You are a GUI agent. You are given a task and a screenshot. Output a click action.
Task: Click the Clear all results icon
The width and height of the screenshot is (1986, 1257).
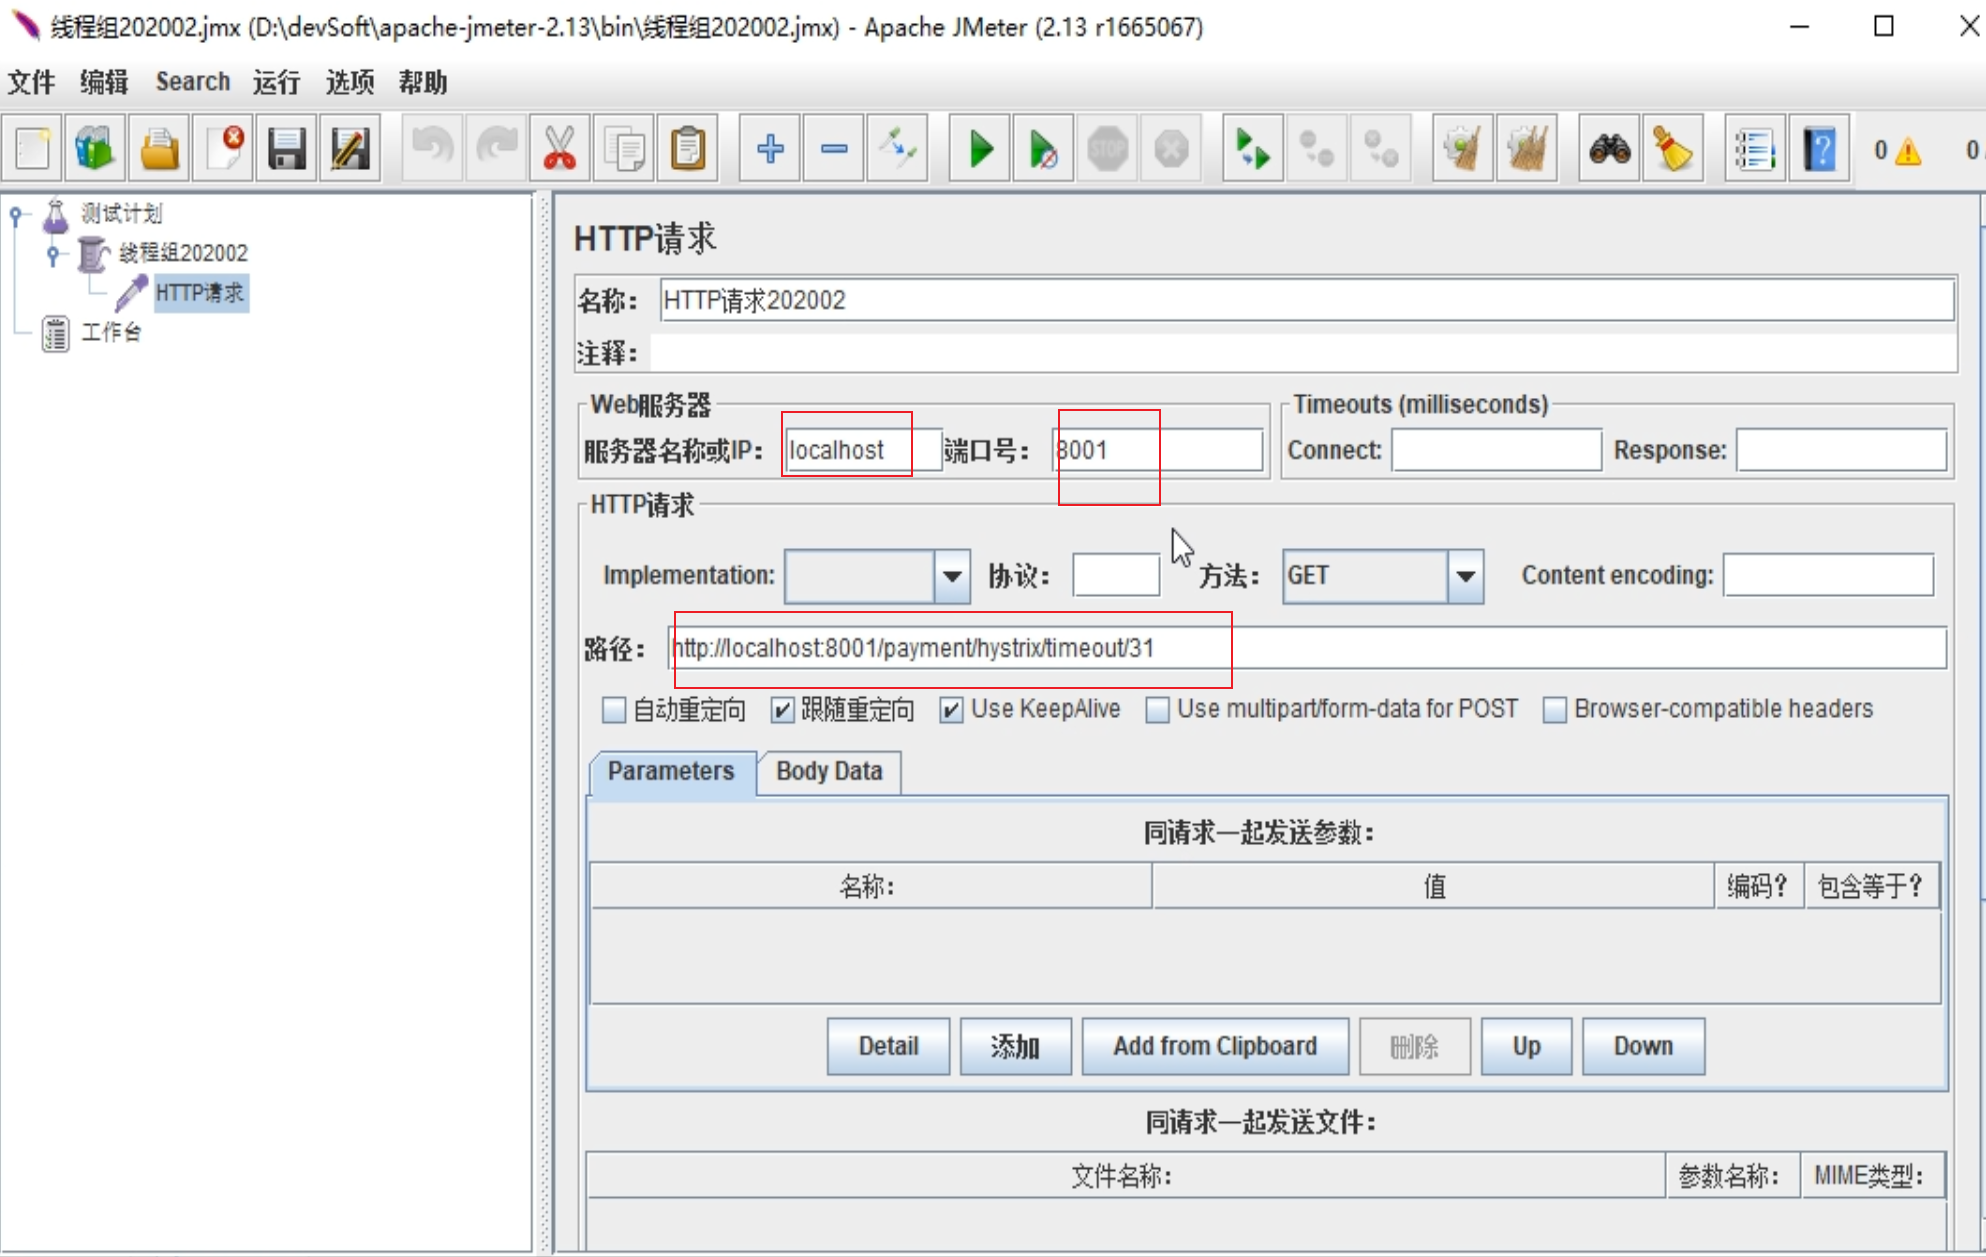[1526, 150]
